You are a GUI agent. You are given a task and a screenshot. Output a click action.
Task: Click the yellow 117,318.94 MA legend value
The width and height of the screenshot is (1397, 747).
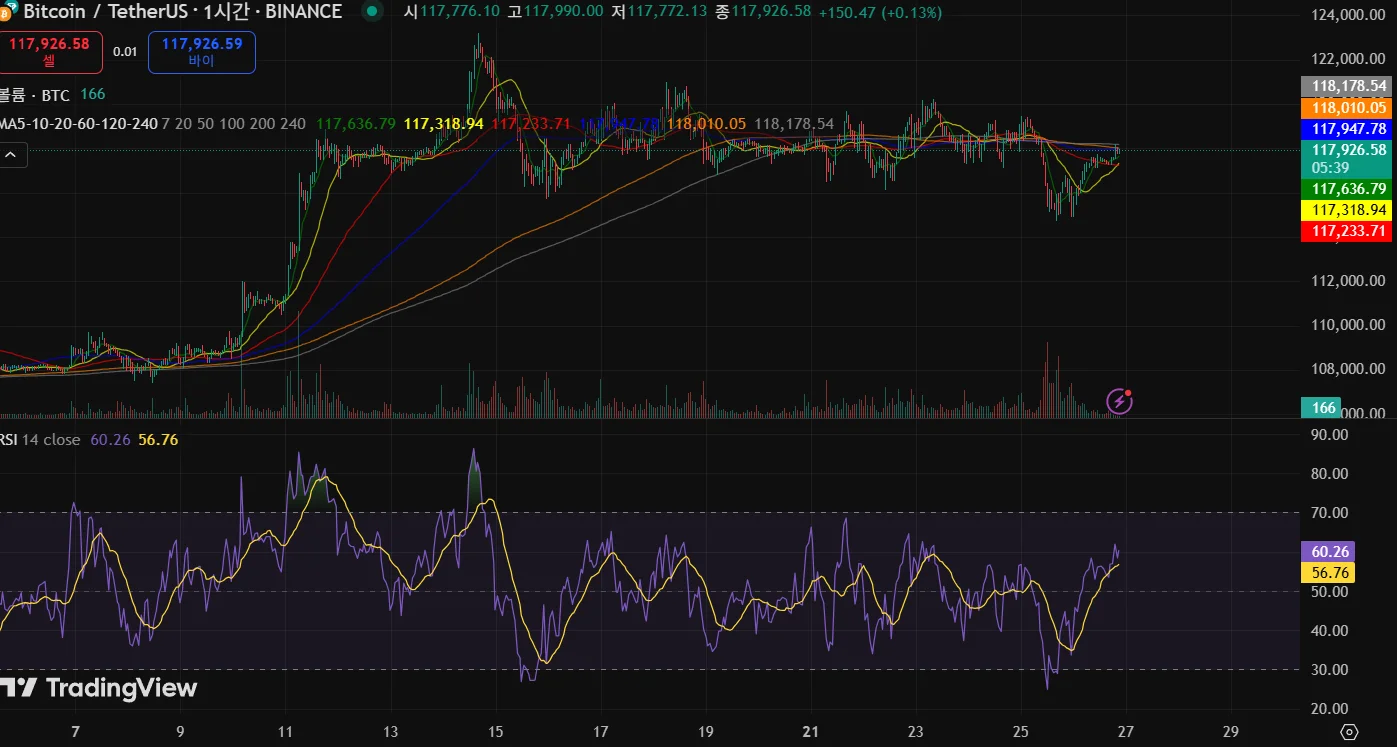[x=444, y=124]
